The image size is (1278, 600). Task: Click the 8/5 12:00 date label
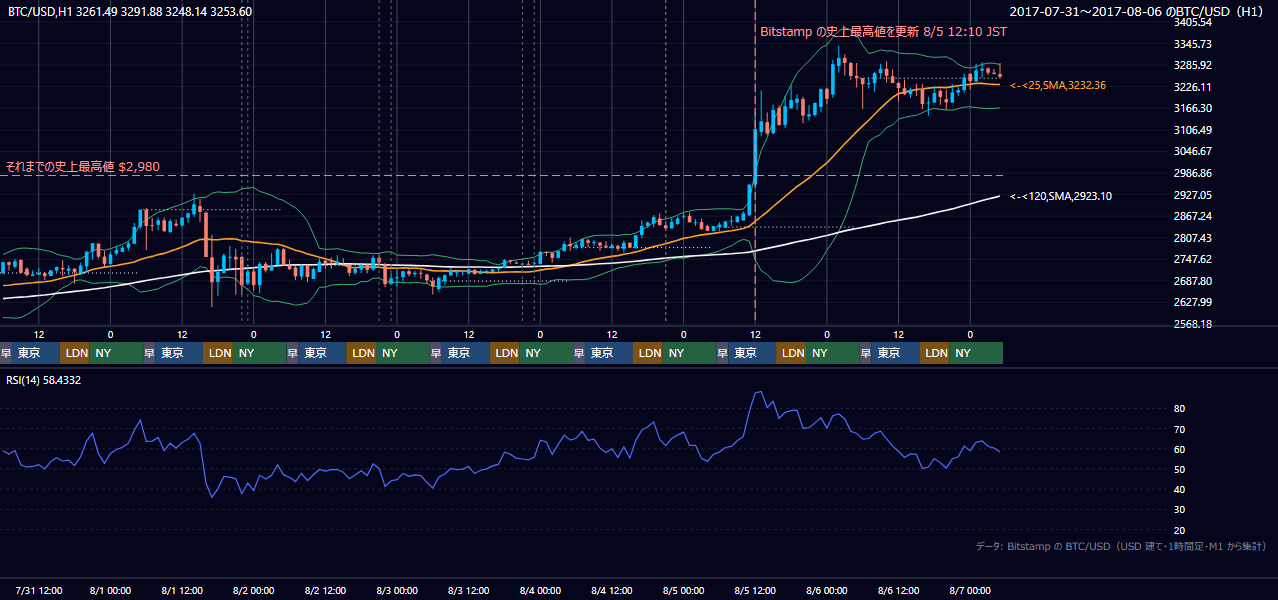pyautogui.click(x=756, y=591)
